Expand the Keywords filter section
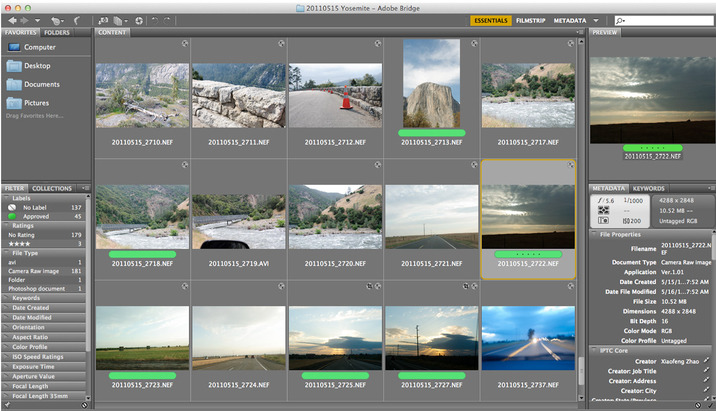The image size is (716, 411). point(26,298)
